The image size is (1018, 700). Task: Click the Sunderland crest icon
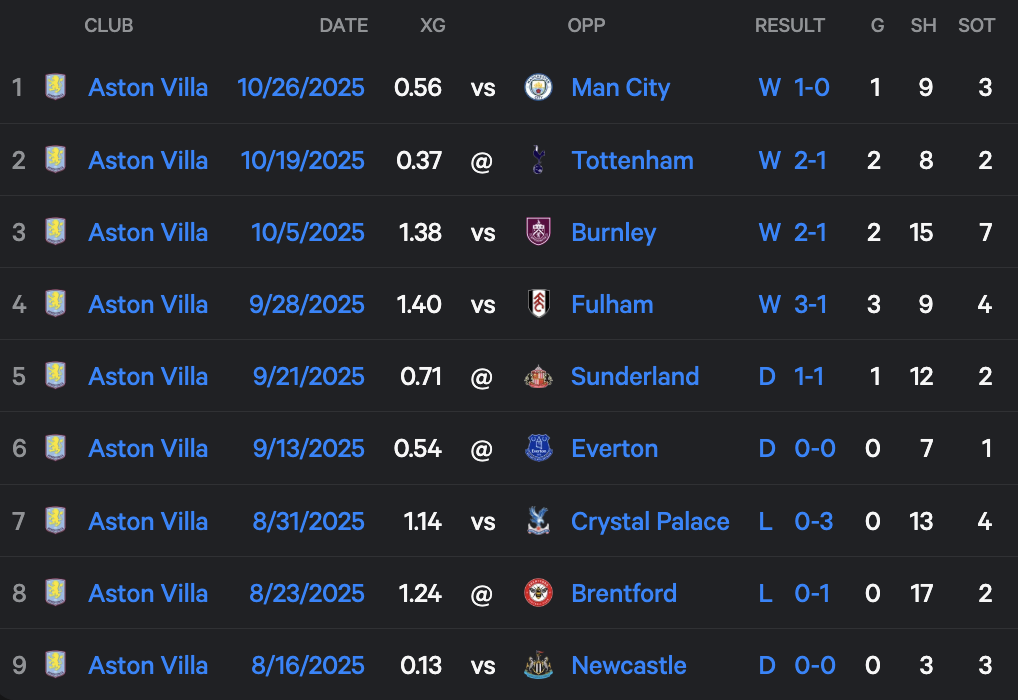click(x=539, y=377)
